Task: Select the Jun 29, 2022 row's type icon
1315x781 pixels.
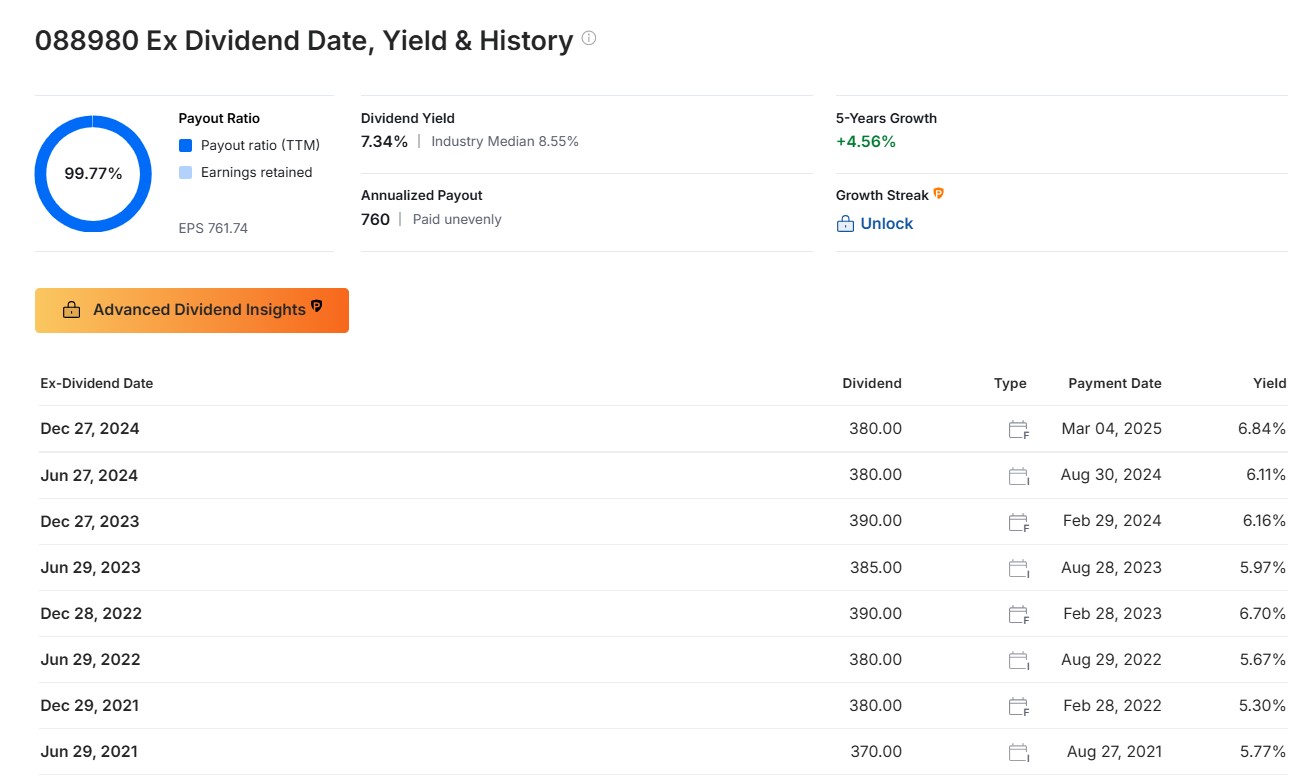Action: [x=1018, y=659]
